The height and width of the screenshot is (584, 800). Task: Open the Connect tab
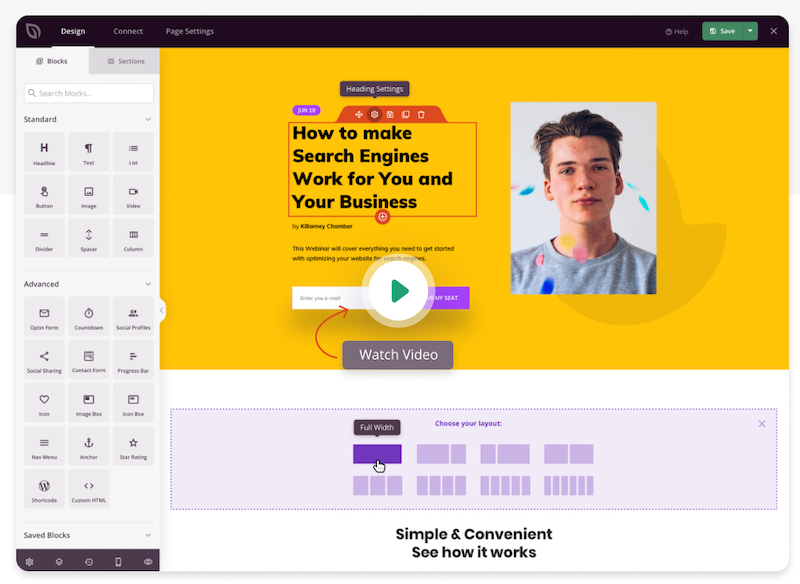128,31
